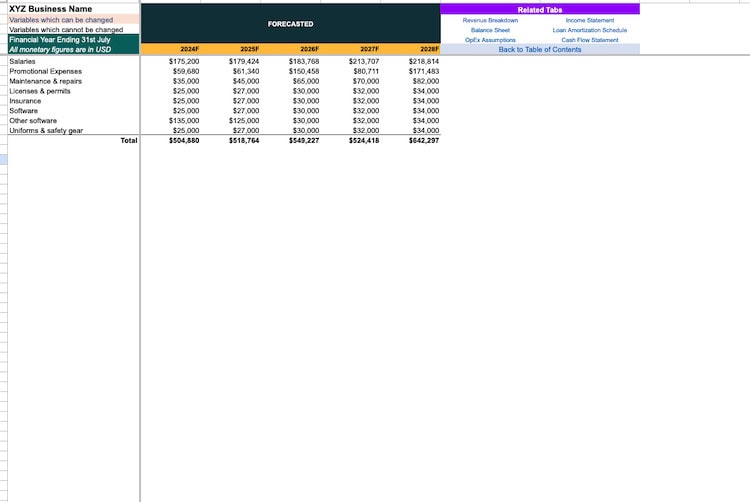The height and width of the screenshot is (502, 750).
Task: Select Salaries 2024F value $175,200
Action: pyautogui.click(x=184, y=61)
